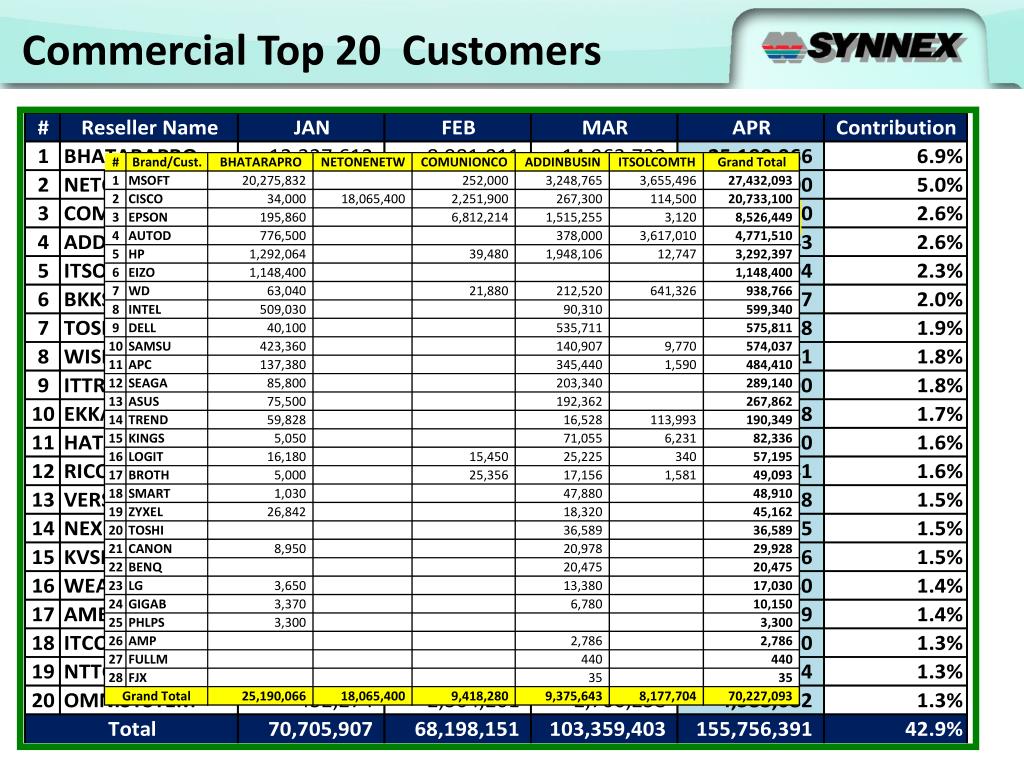Click the 70,227,093 overall grand total
The image size is (1024, 768).
pos(760,696)
